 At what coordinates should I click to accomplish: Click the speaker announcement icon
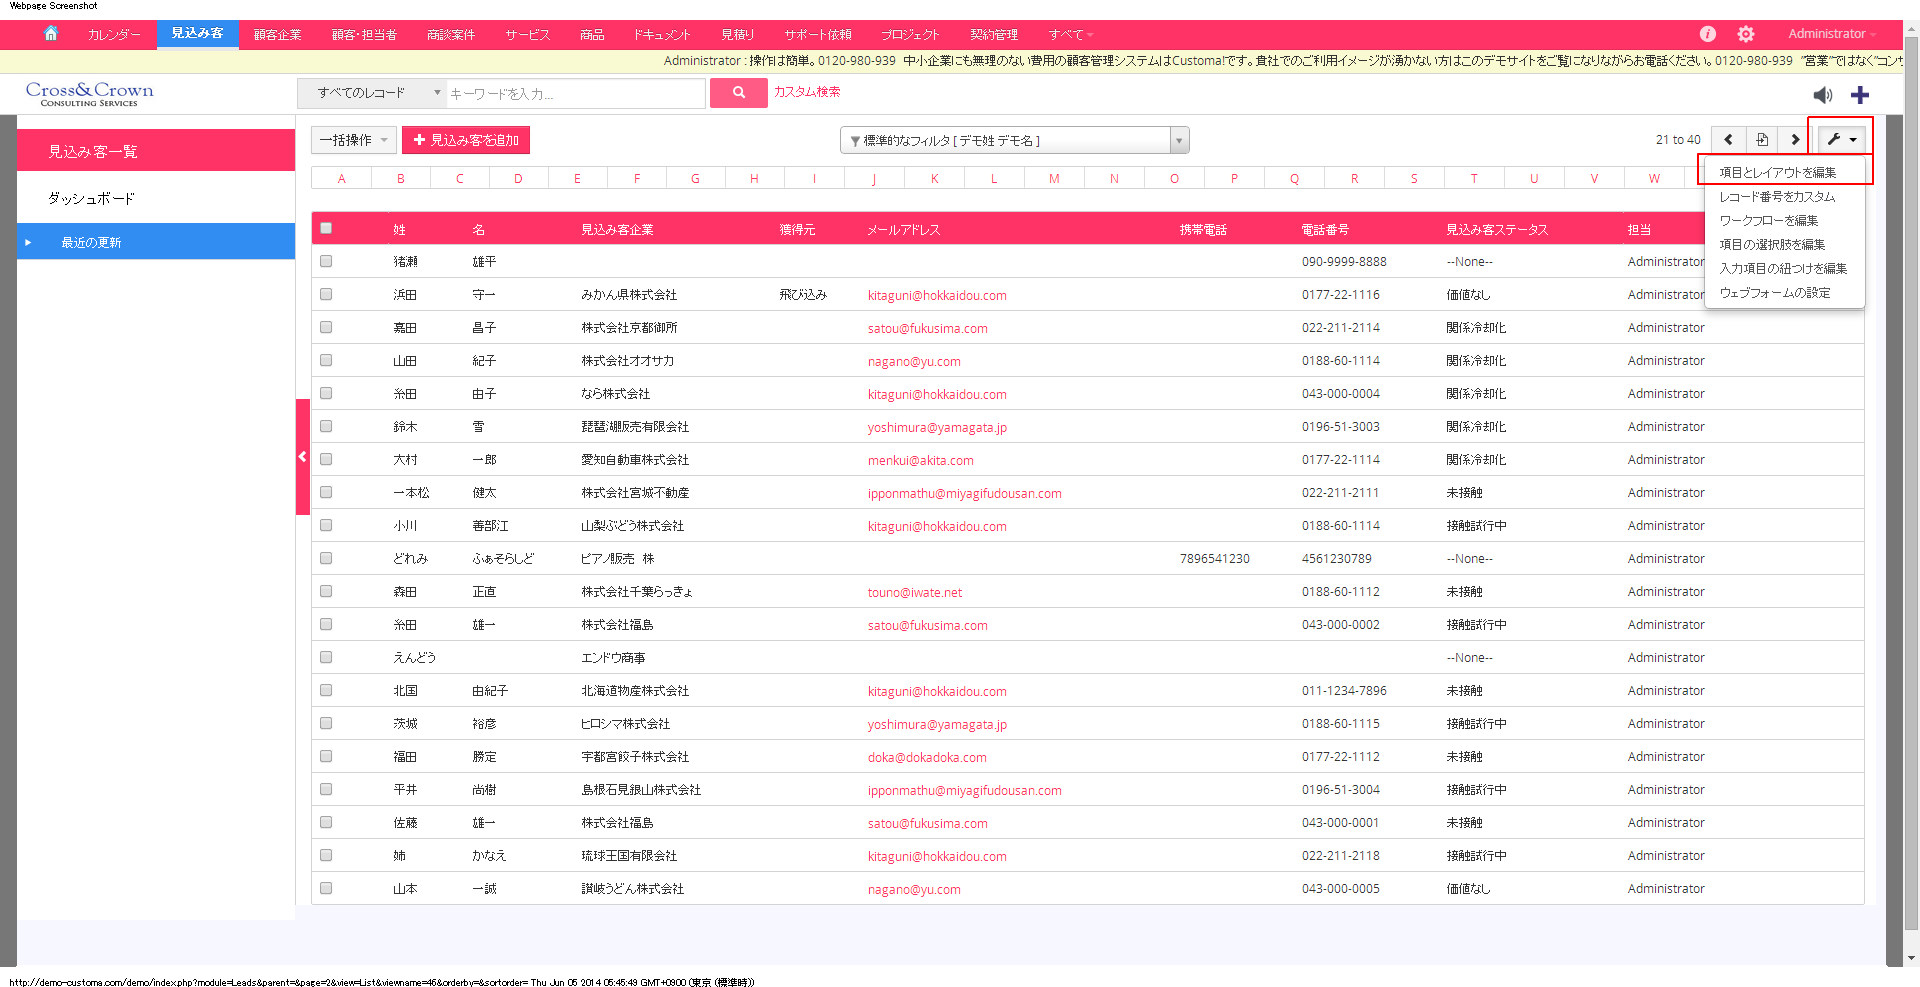pos(1823,95)
